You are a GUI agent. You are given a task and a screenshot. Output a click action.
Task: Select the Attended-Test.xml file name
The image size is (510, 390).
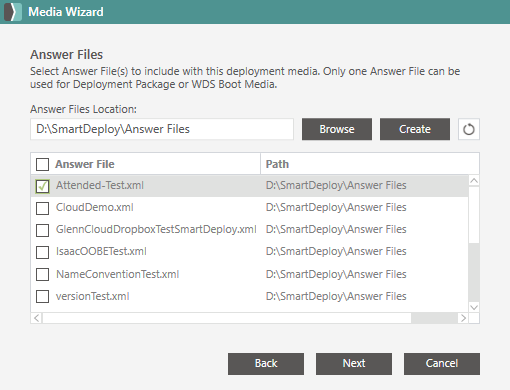click(100, 185)
